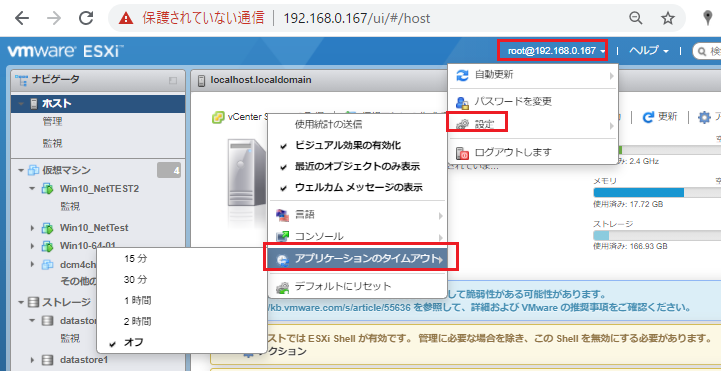The height and width of the screenshot is (371, 721).
Task: Click the change password (パスワードを変更) icon
Action: click(462, 102)
